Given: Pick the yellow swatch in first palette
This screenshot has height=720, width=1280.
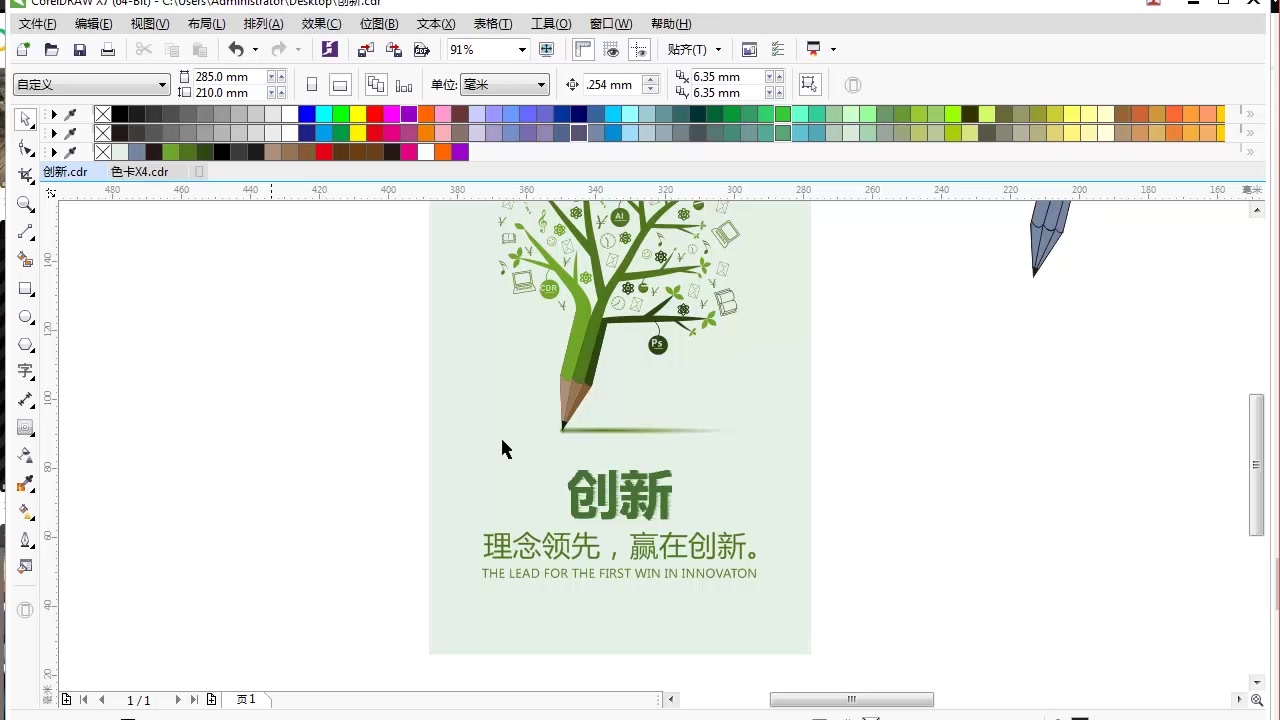Looking at the screenshot, I should (x=358, y=114).
